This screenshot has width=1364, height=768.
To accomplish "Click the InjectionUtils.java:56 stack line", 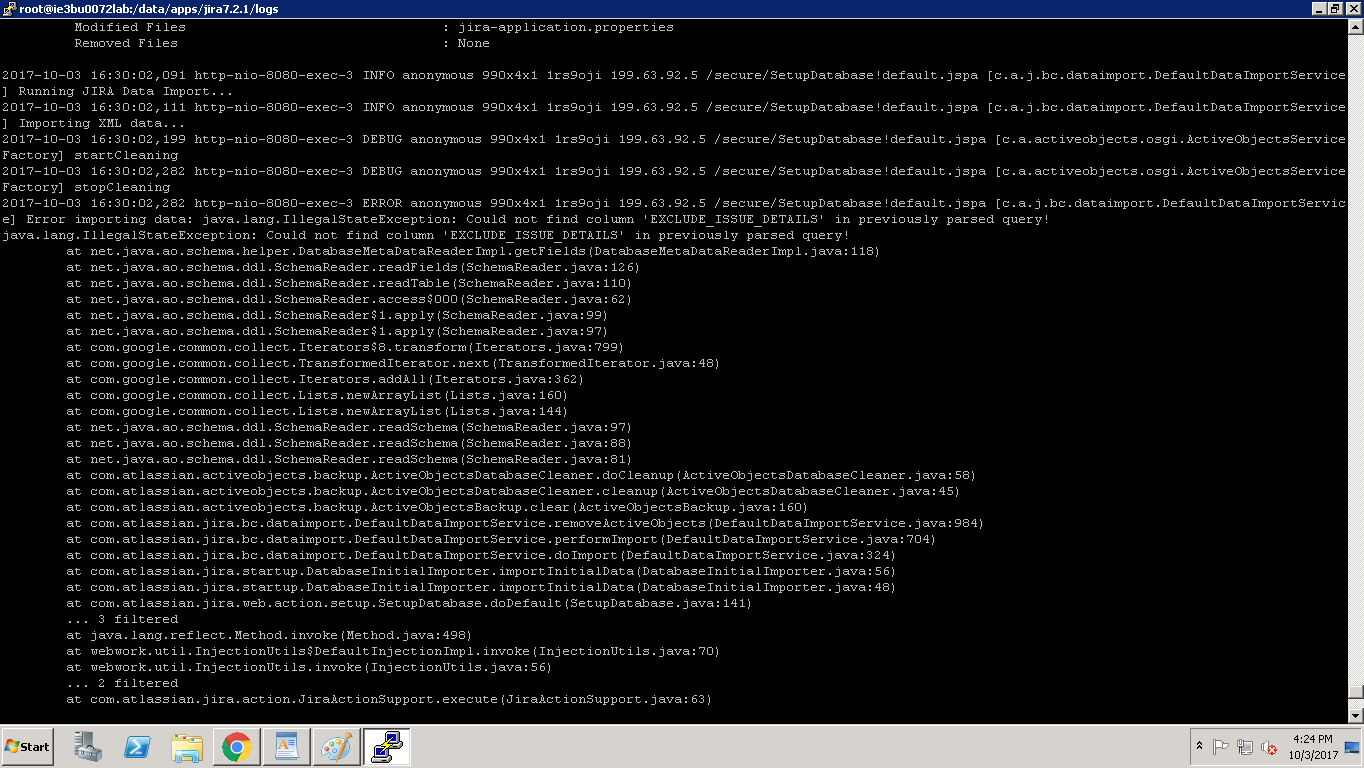I will 309,667.
